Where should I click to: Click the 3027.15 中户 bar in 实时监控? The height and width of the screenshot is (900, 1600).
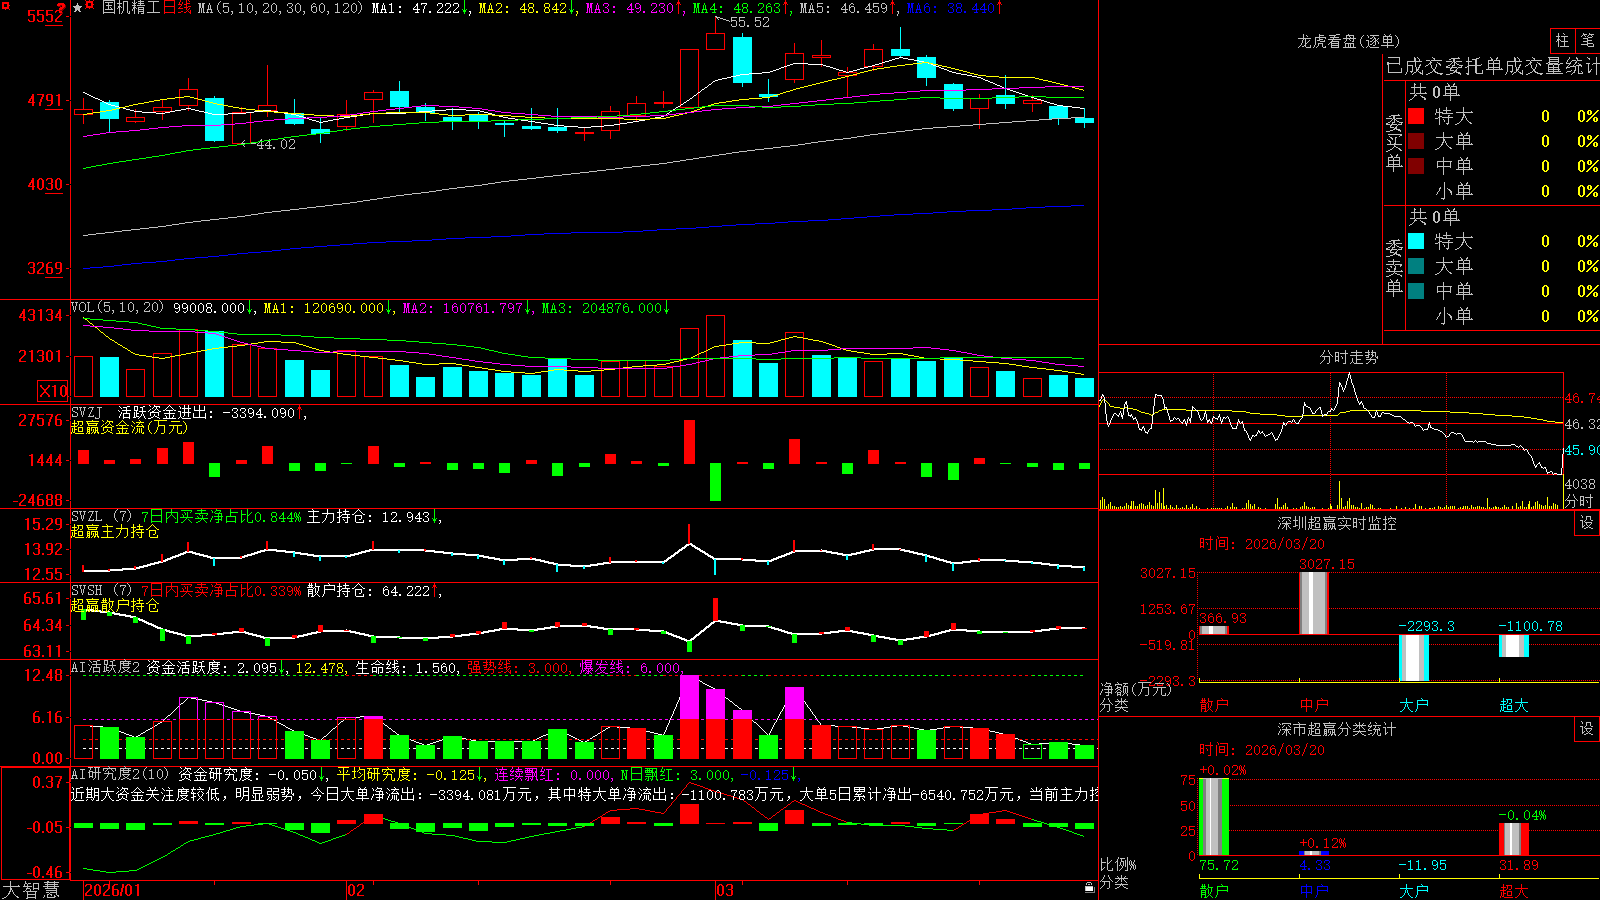1314,603
